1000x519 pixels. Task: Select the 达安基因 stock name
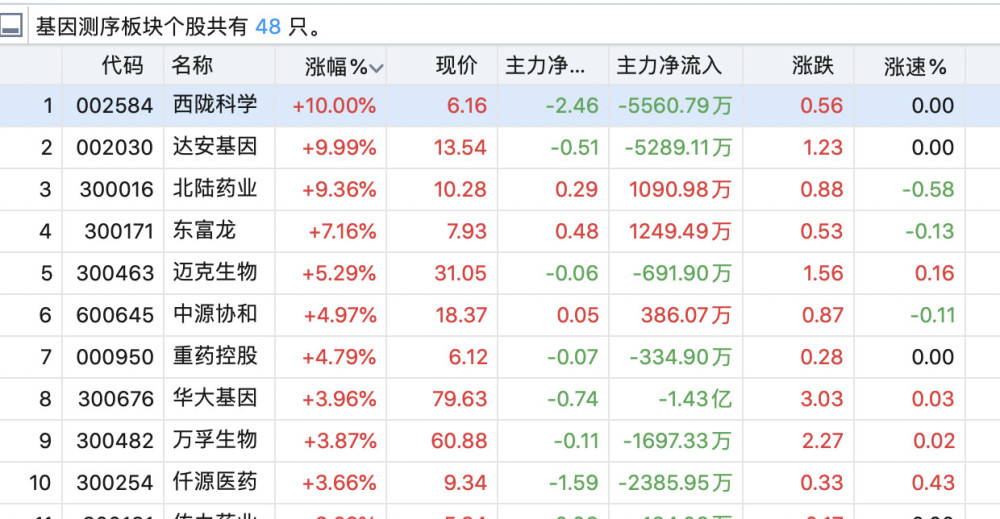pyautogui.click(x=214, y=146)
